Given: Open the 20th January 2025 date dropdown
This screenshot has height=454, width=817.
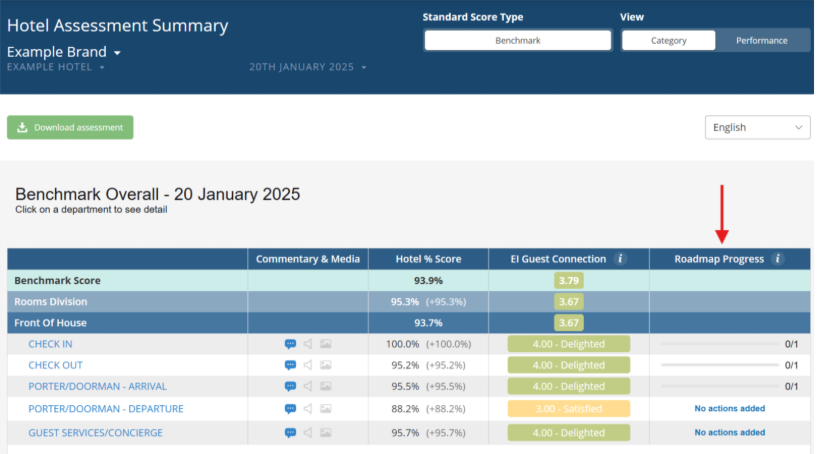Looking at the screenshot, I should click(308, 67).
